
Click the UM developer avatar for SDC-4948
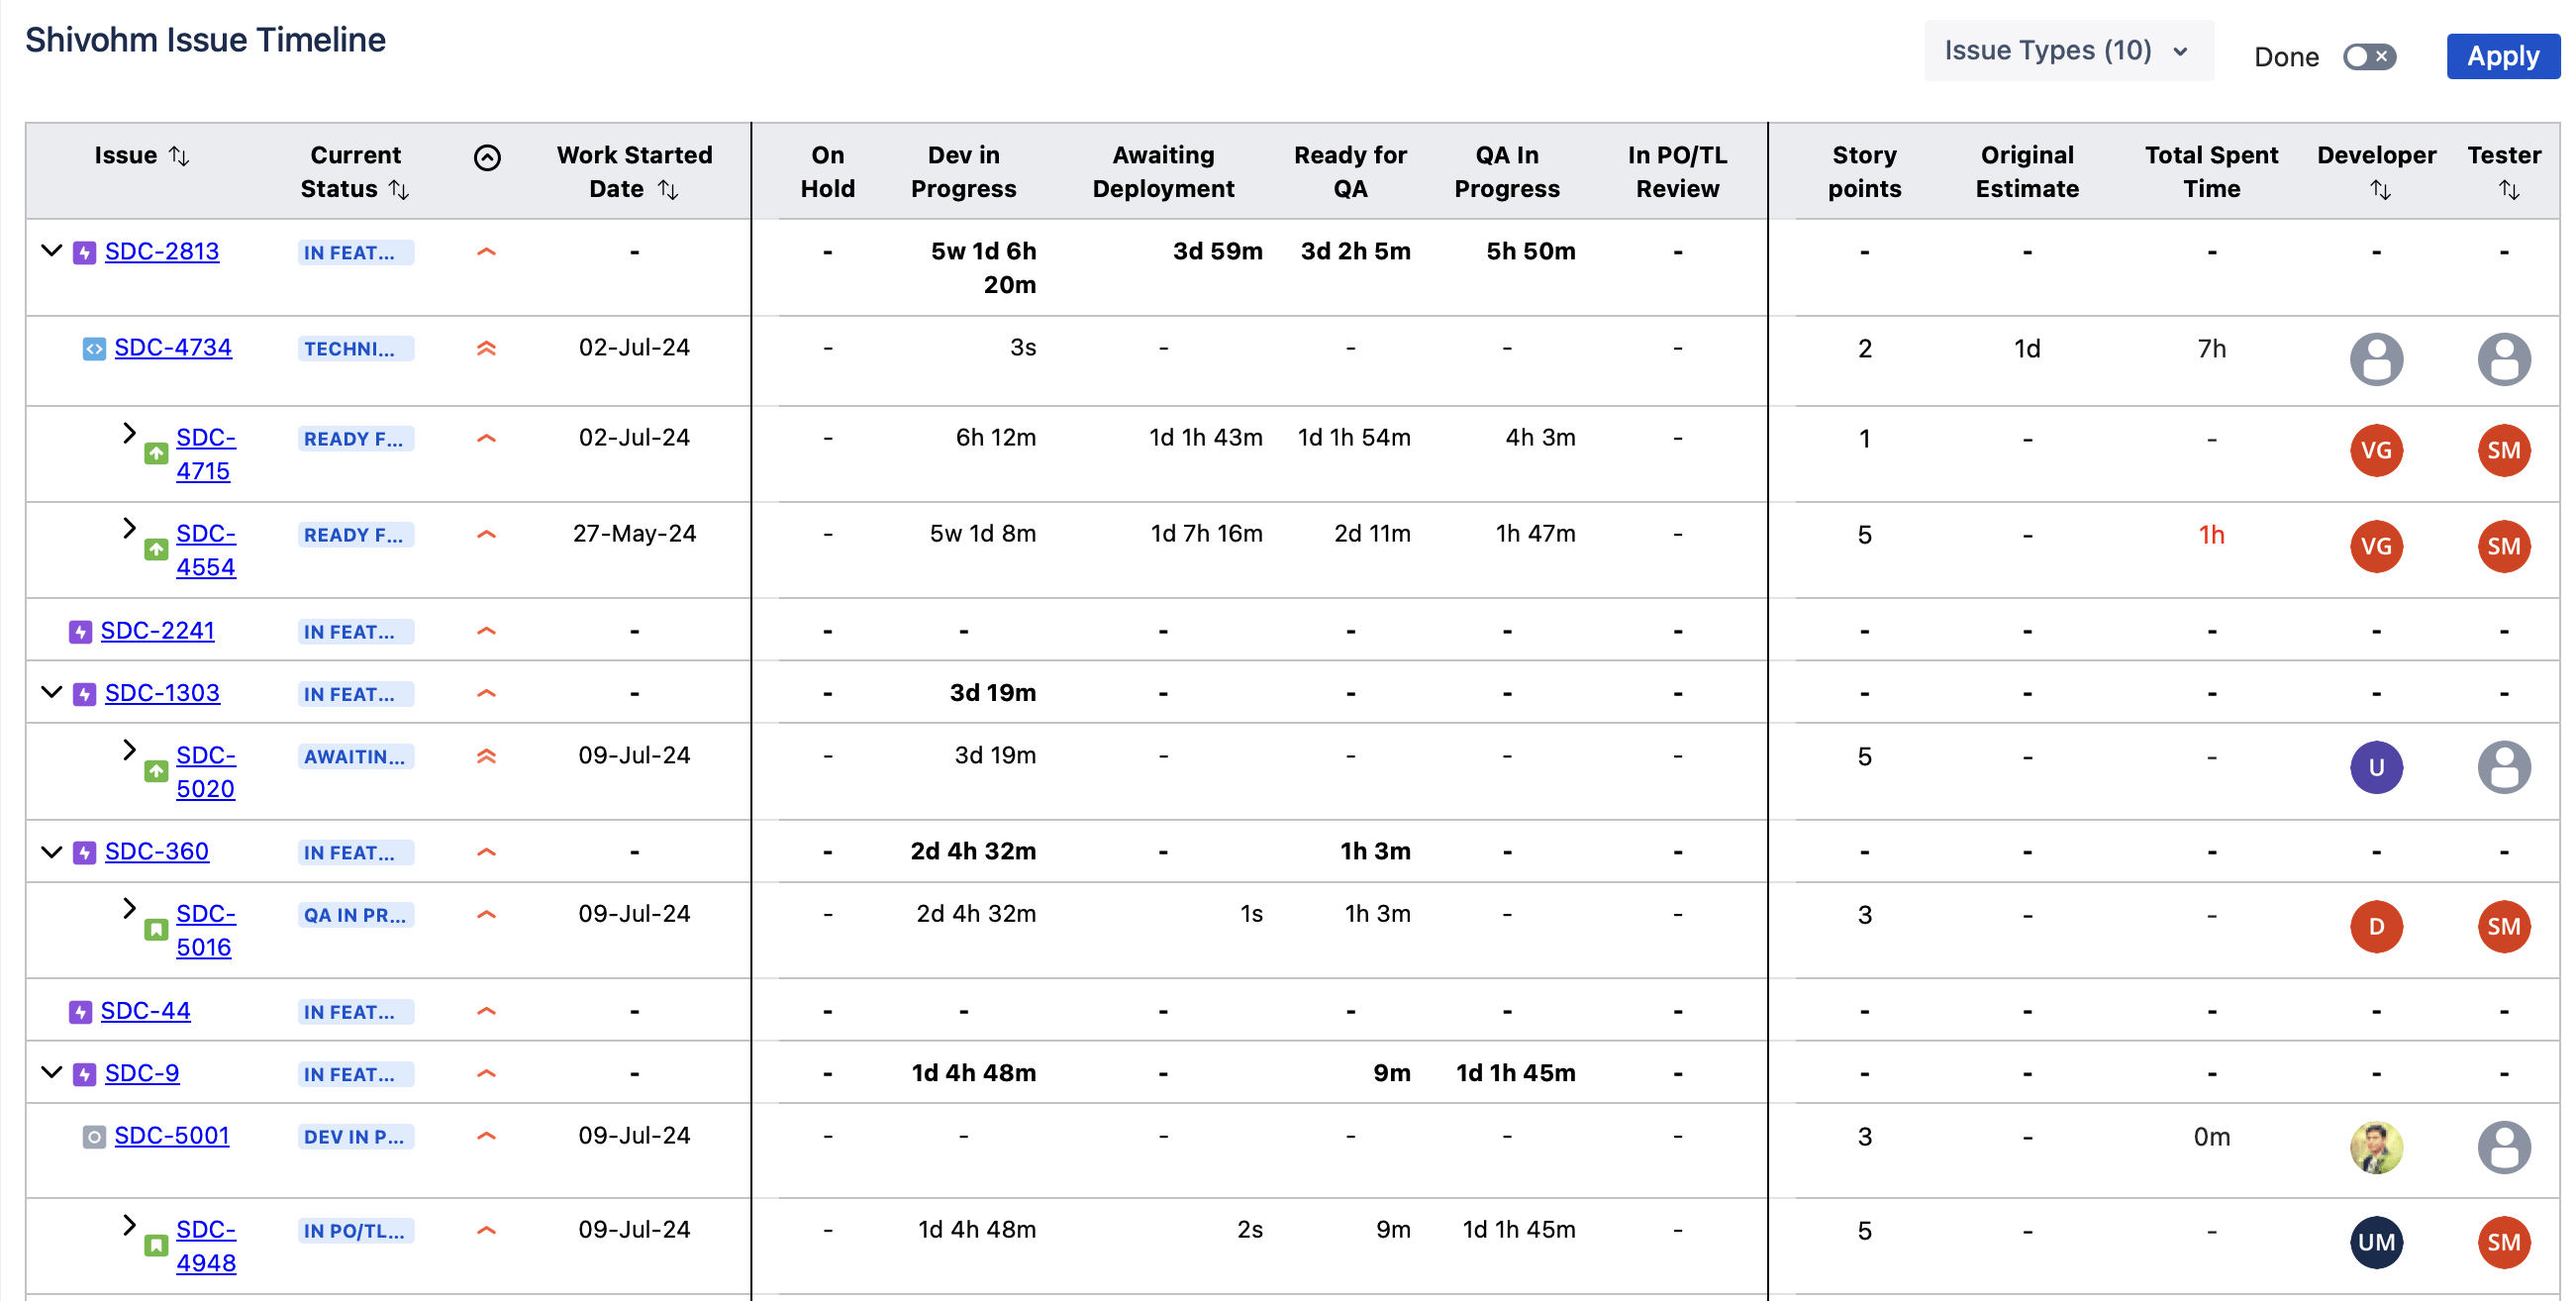click(x=2376, y=1242)
